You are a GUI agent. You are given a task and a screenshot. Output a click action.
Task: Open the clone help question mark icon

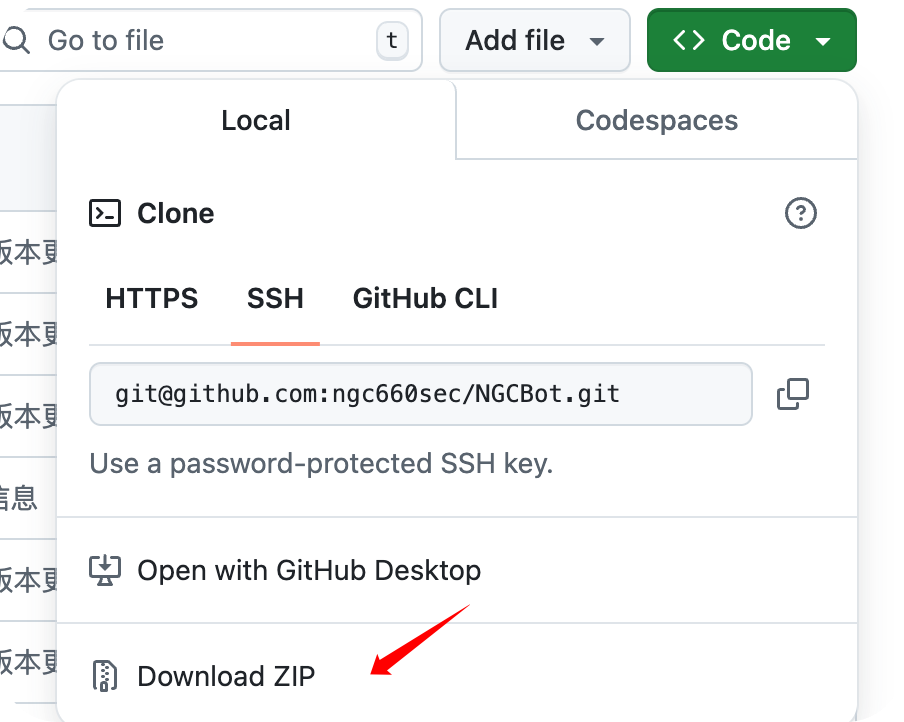point(801,213)
